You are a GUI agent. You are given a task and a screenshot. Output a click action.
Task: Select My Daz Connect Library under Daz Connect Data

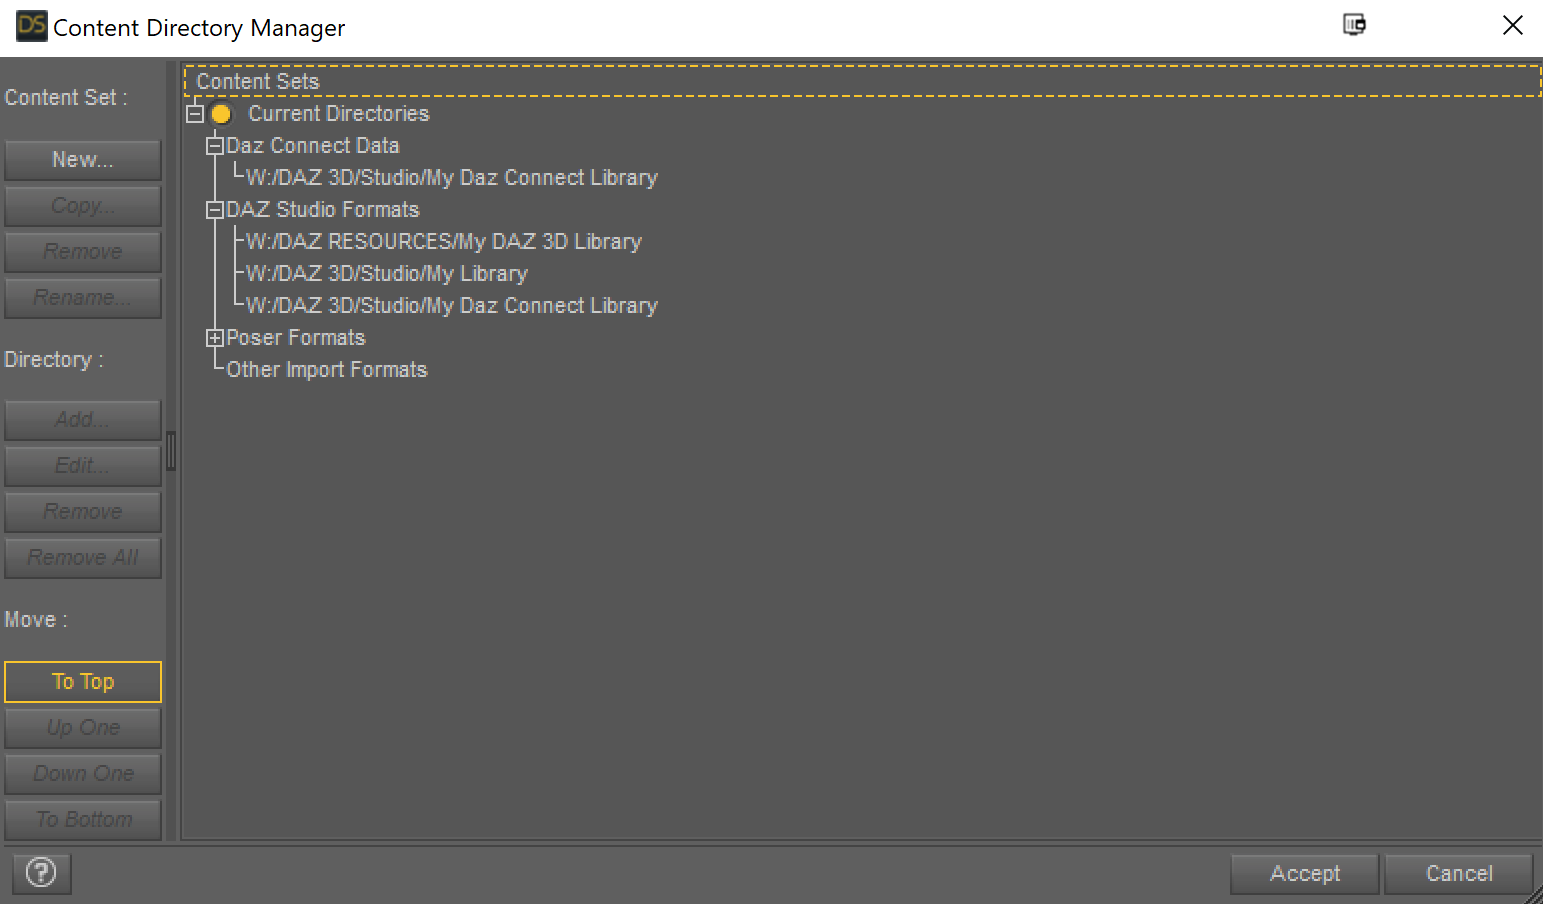pyautogui.click(x=452, y=178)
